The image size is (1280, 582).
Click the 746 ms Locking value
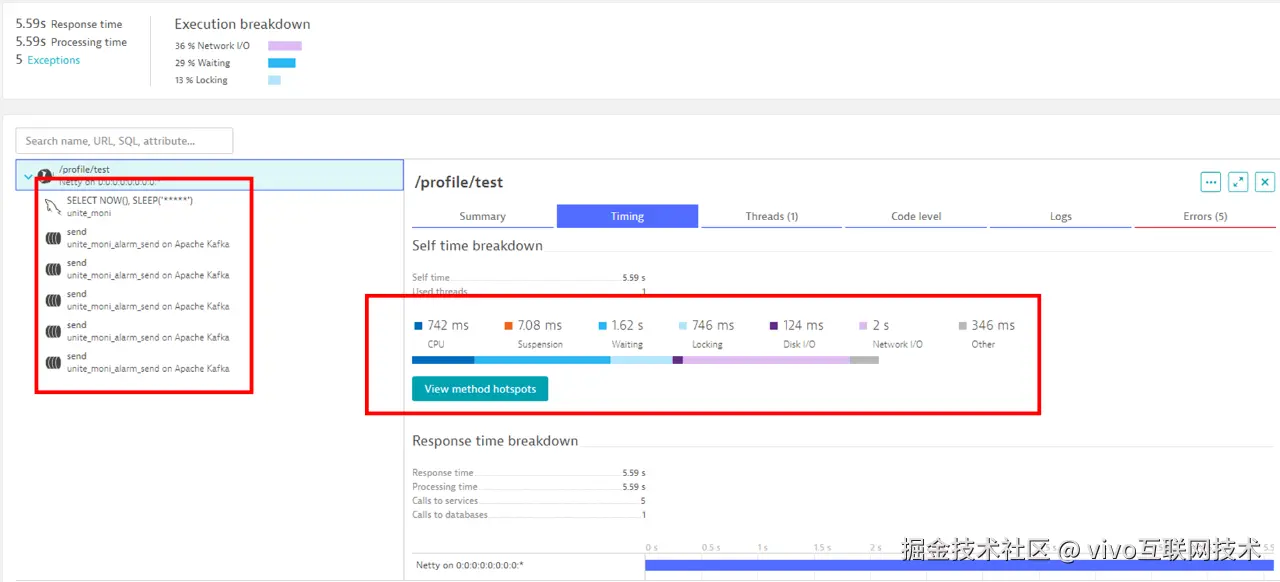click(713, 326)
